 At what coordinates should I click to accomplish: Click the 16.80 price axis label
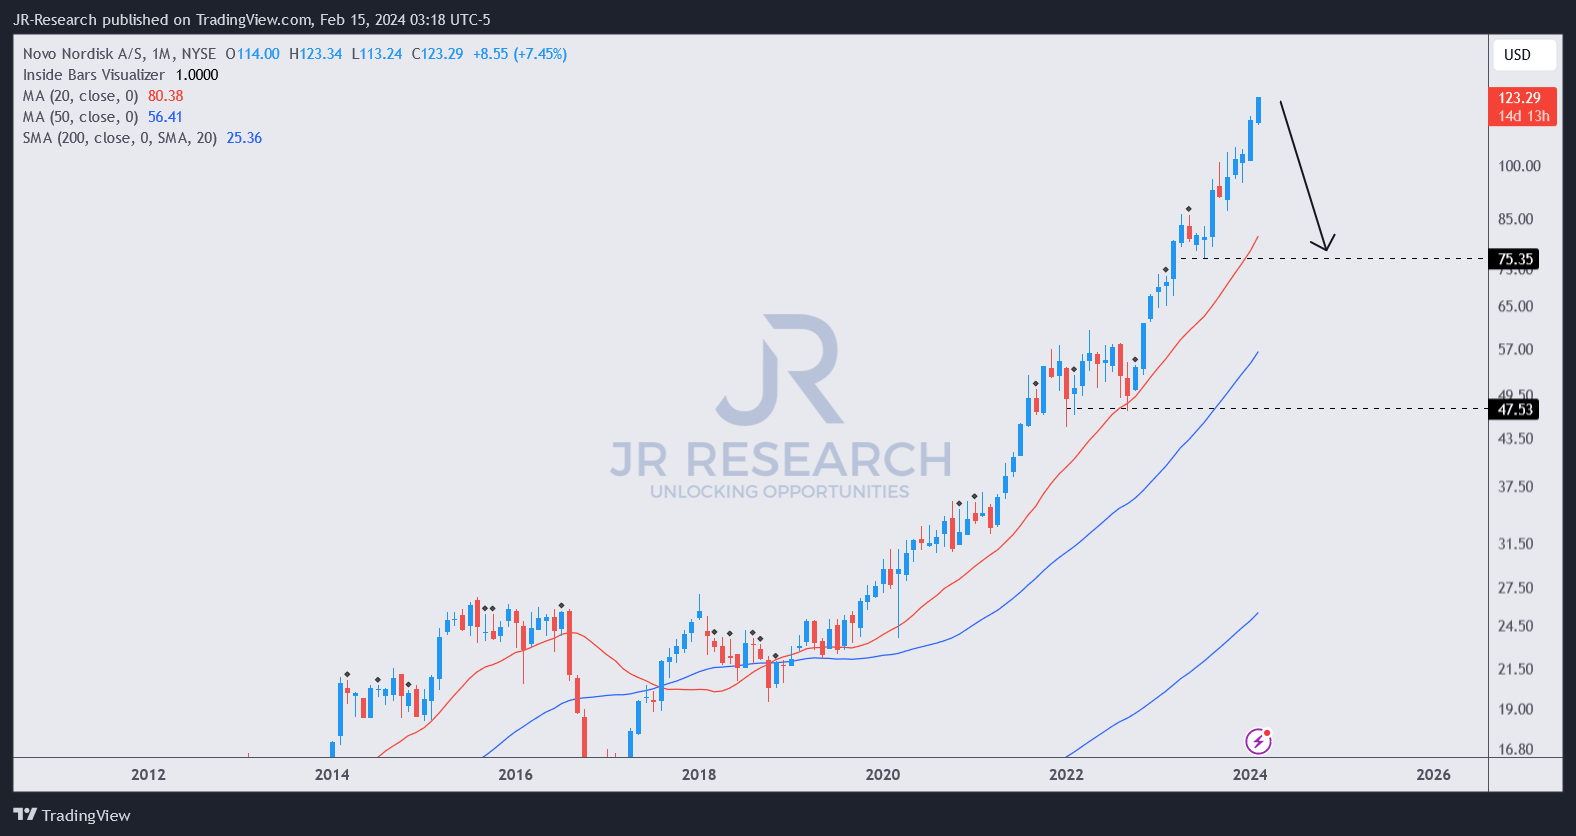(x=1515, y=749)
